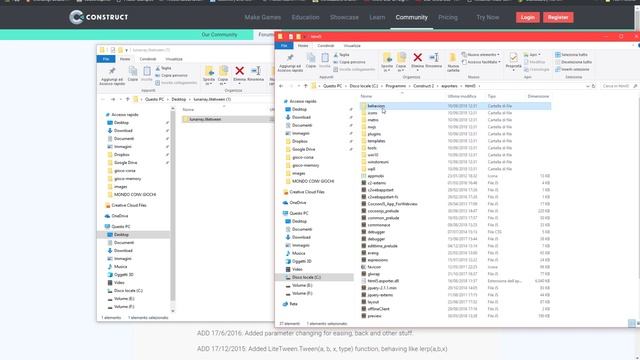Click the Showcase link in site navigation

[x=344, y=18]
